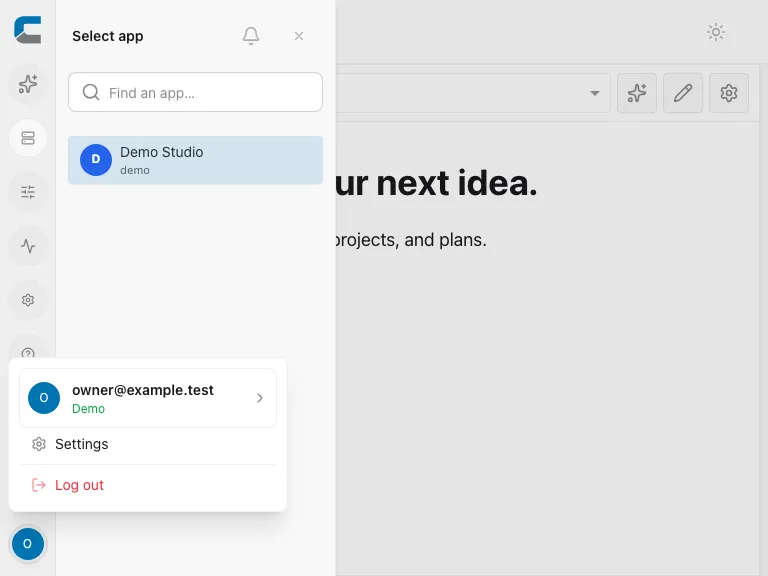Click the user avatar at the sidebar bottom
The image size is (768, 576).
click(x=28, y=544)
